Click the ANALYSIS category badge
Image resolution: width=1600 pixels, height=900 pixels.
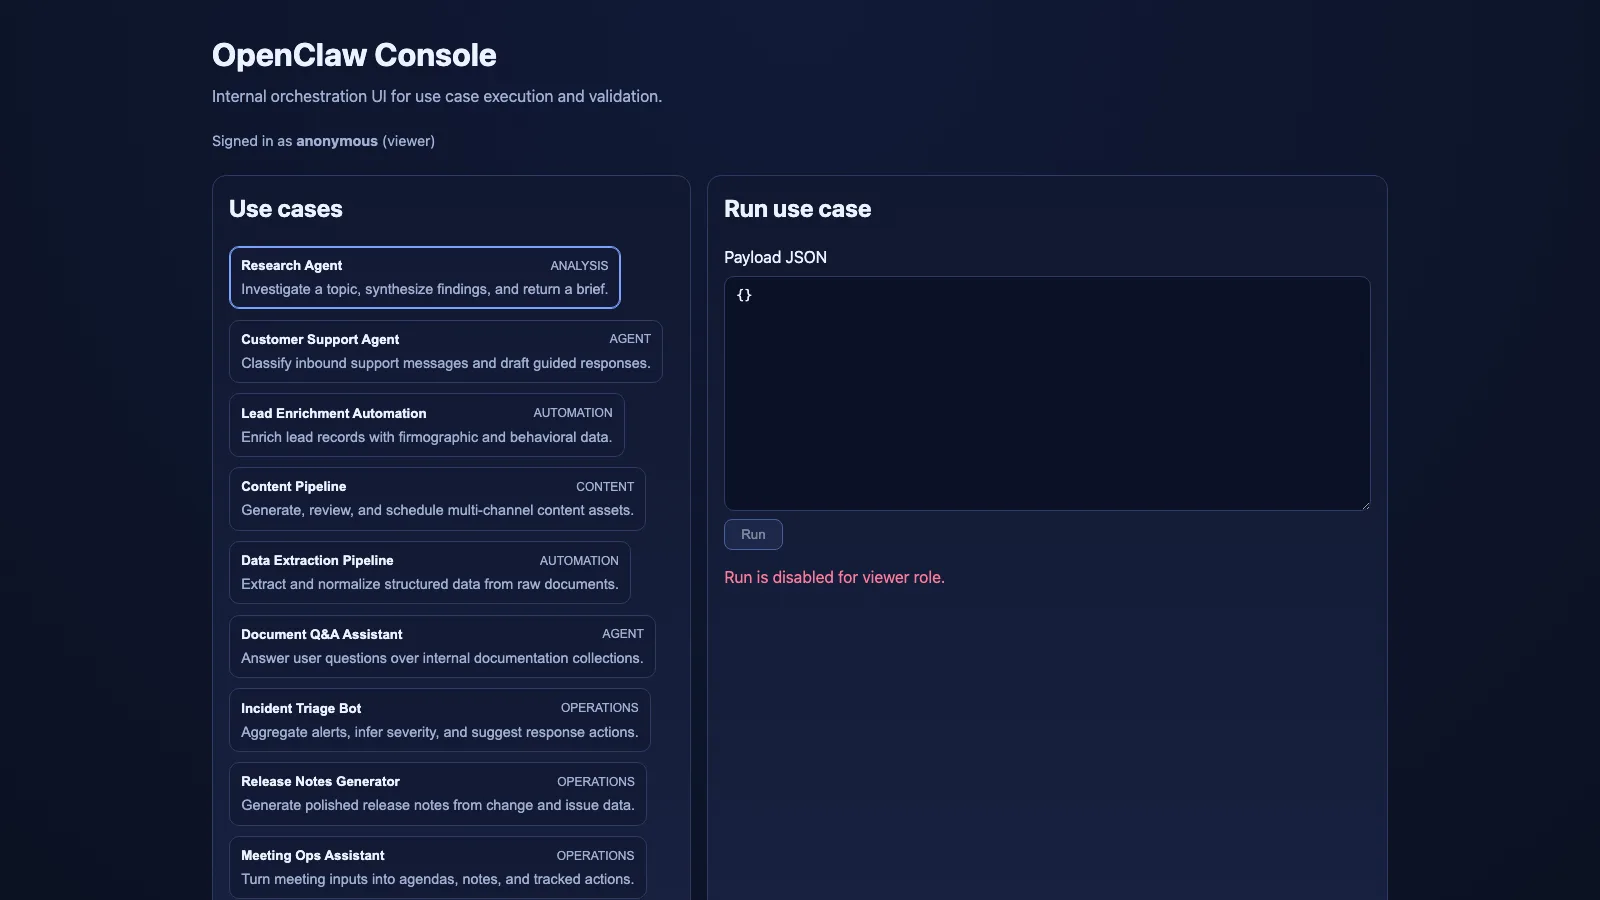pyautogui.click(x=580, y=265)
